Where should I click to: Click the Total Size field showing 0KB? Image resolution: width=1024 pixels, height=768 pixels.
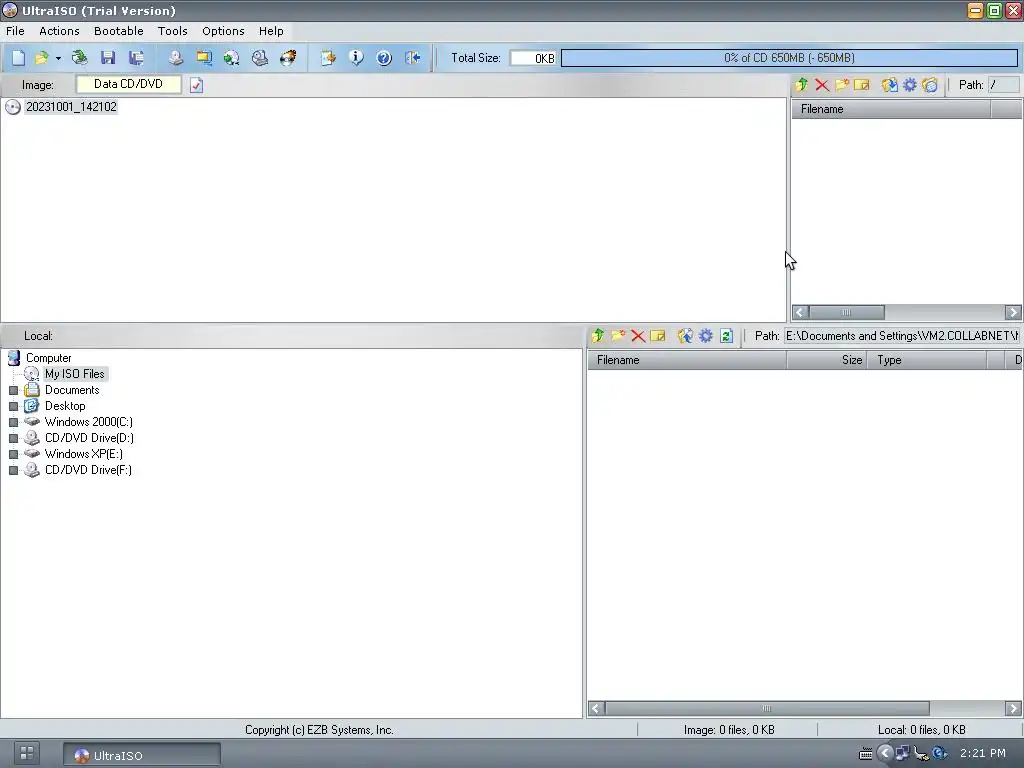click(x=533, y=58)
